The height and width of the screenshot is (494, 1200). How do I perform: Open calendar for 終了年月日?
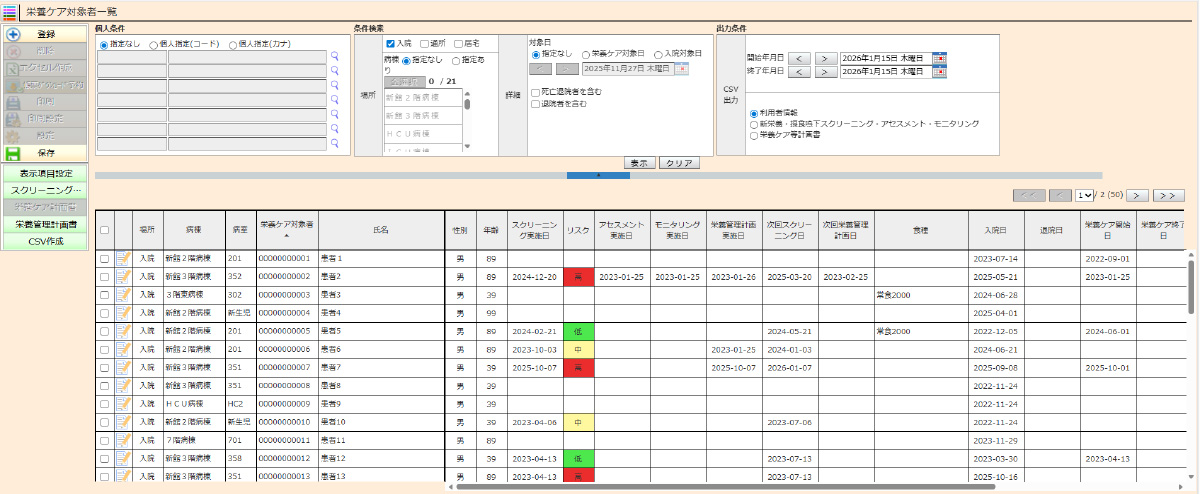pyautogui.click(x=939, y=72)
